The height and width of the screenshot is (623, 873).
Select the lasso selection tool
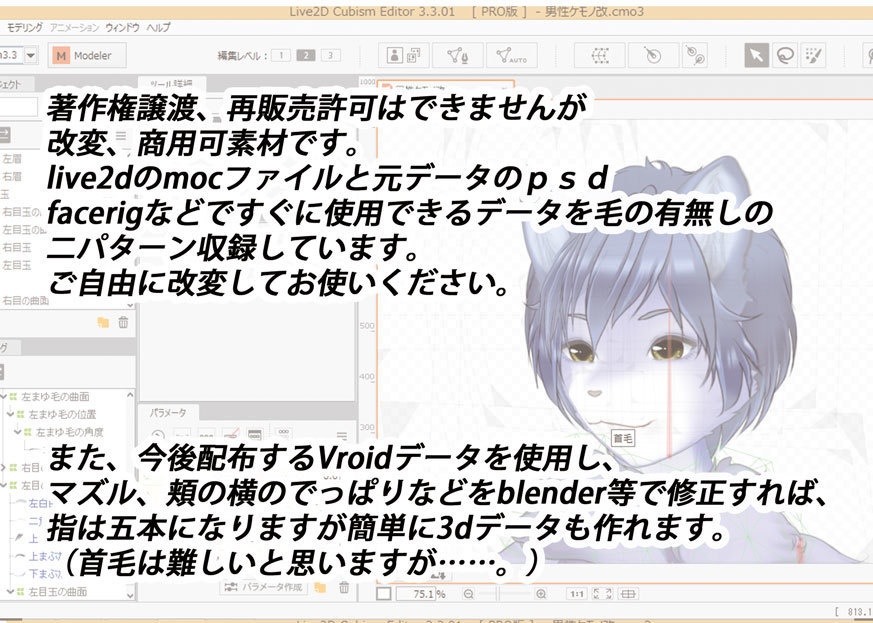(785, 55)
